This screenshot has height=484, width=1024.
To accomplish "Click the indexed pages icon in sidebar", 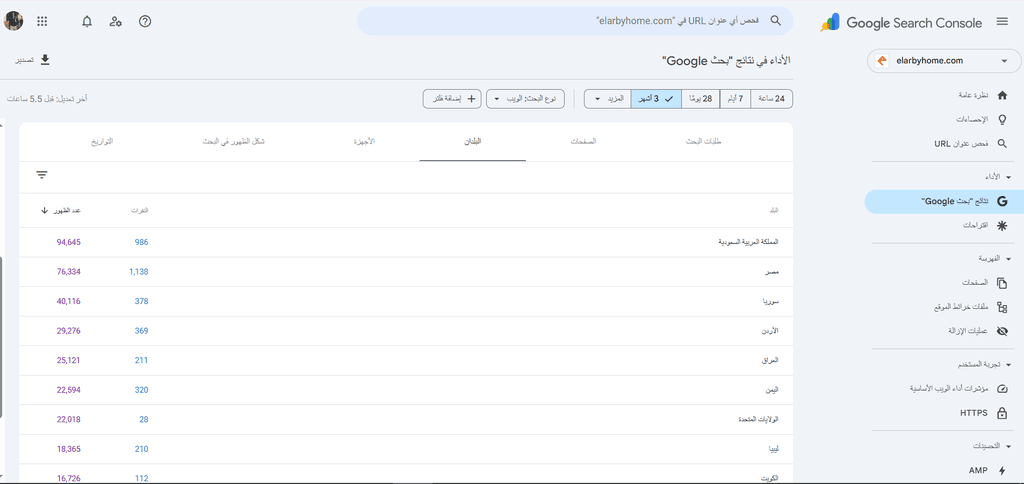I will pyautogui.click(x=1002, y=283).
